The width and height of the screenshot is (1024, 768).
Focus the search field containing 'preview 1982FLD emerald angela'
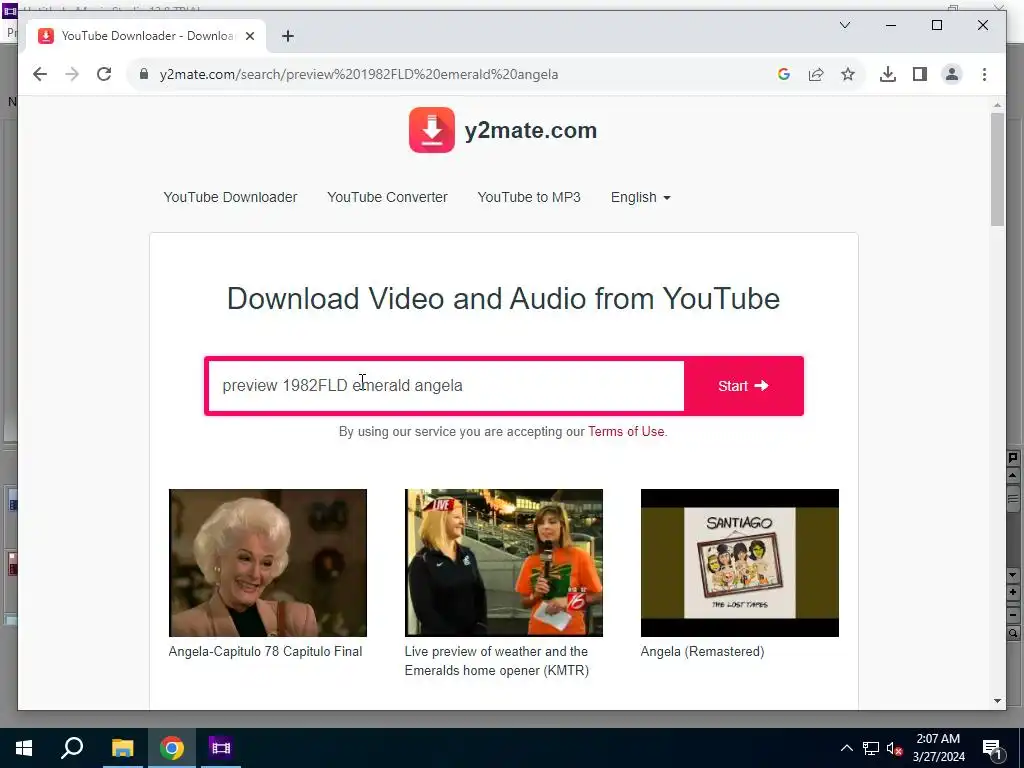point(446,386)
